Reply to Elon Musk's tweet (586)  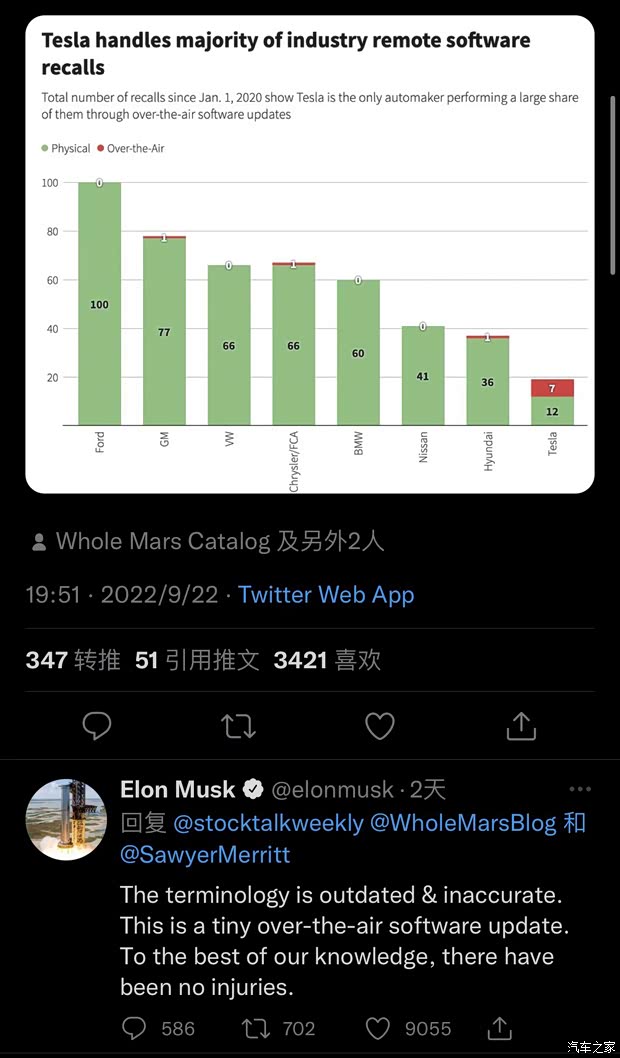click(x=136, y=1027)
